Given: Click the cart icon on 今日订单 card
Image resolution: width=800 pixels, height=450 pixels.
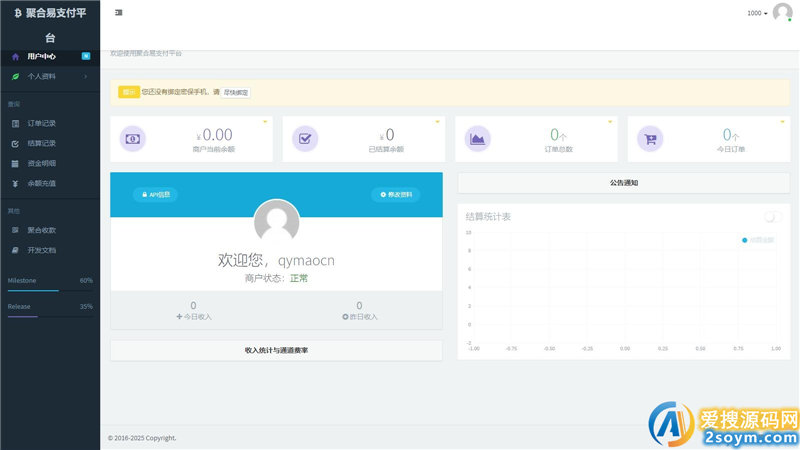Looking at the screenshot, I should (x=650, y=139).
